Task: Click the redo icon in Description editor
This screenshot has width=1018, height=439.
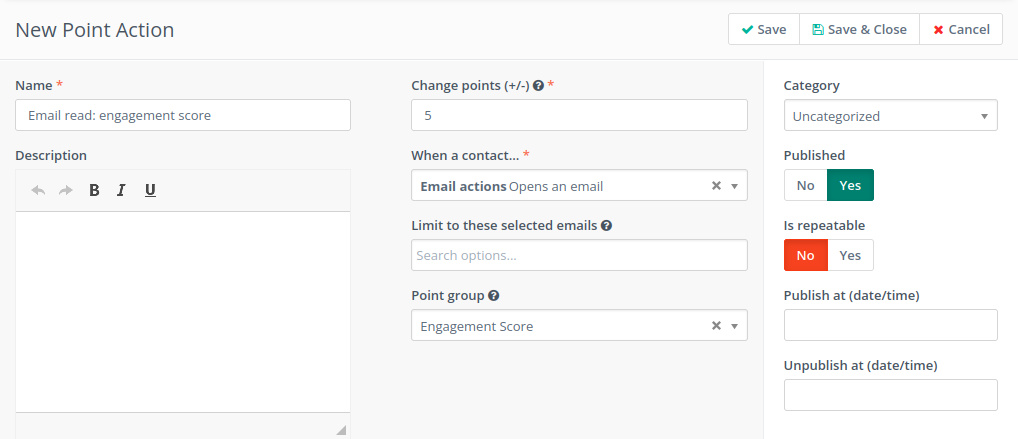Action: 66,190
